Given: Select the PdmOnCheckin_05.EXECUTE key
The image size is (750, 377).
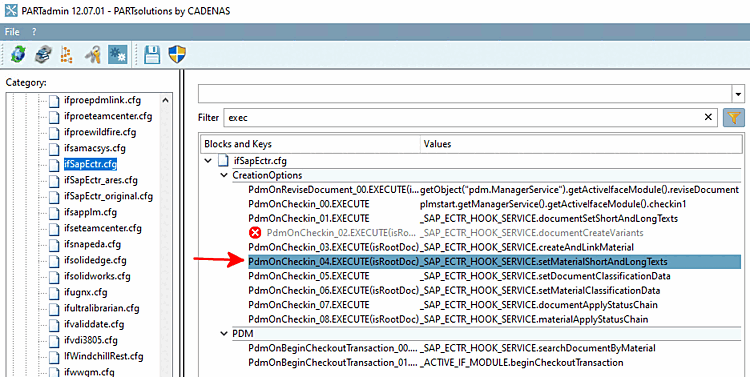Looking at the screenshot, I should coord(309,276).
